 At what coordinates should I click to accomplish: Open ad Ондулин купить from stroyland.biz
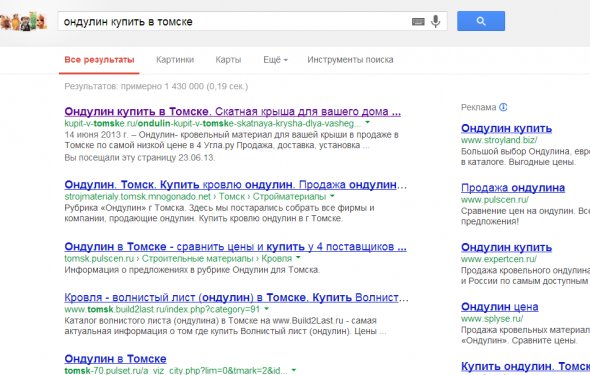coord(506,128)
